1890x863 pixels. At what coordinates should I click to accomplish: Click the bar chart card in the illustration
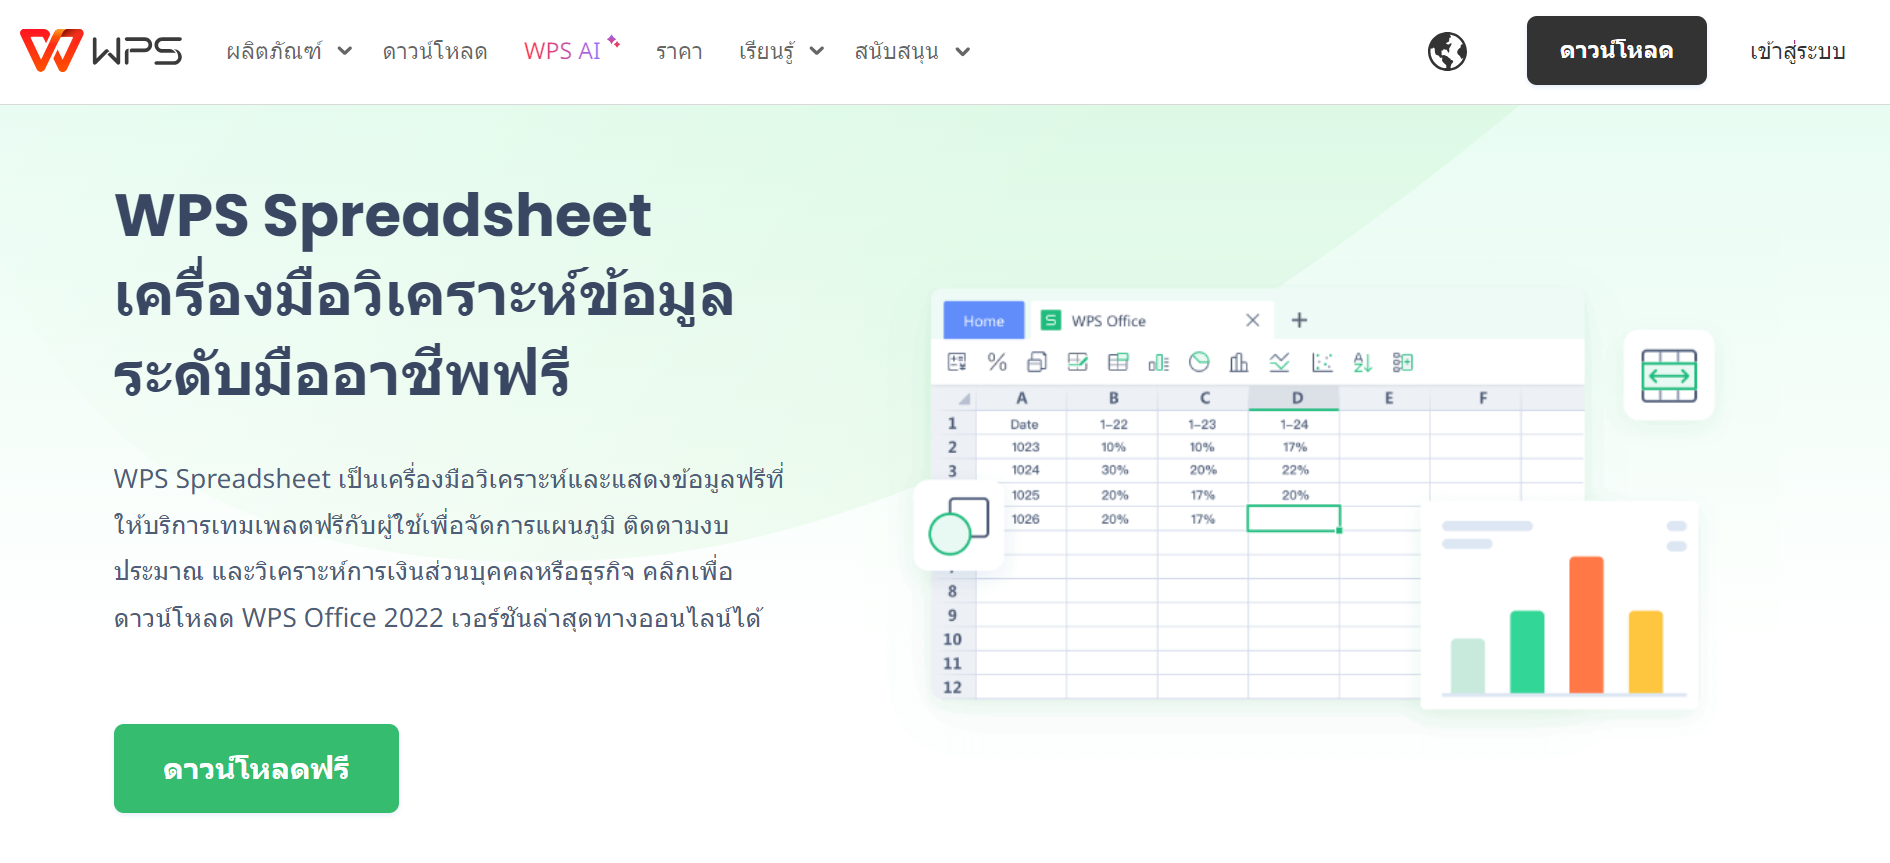point(1559,605)
